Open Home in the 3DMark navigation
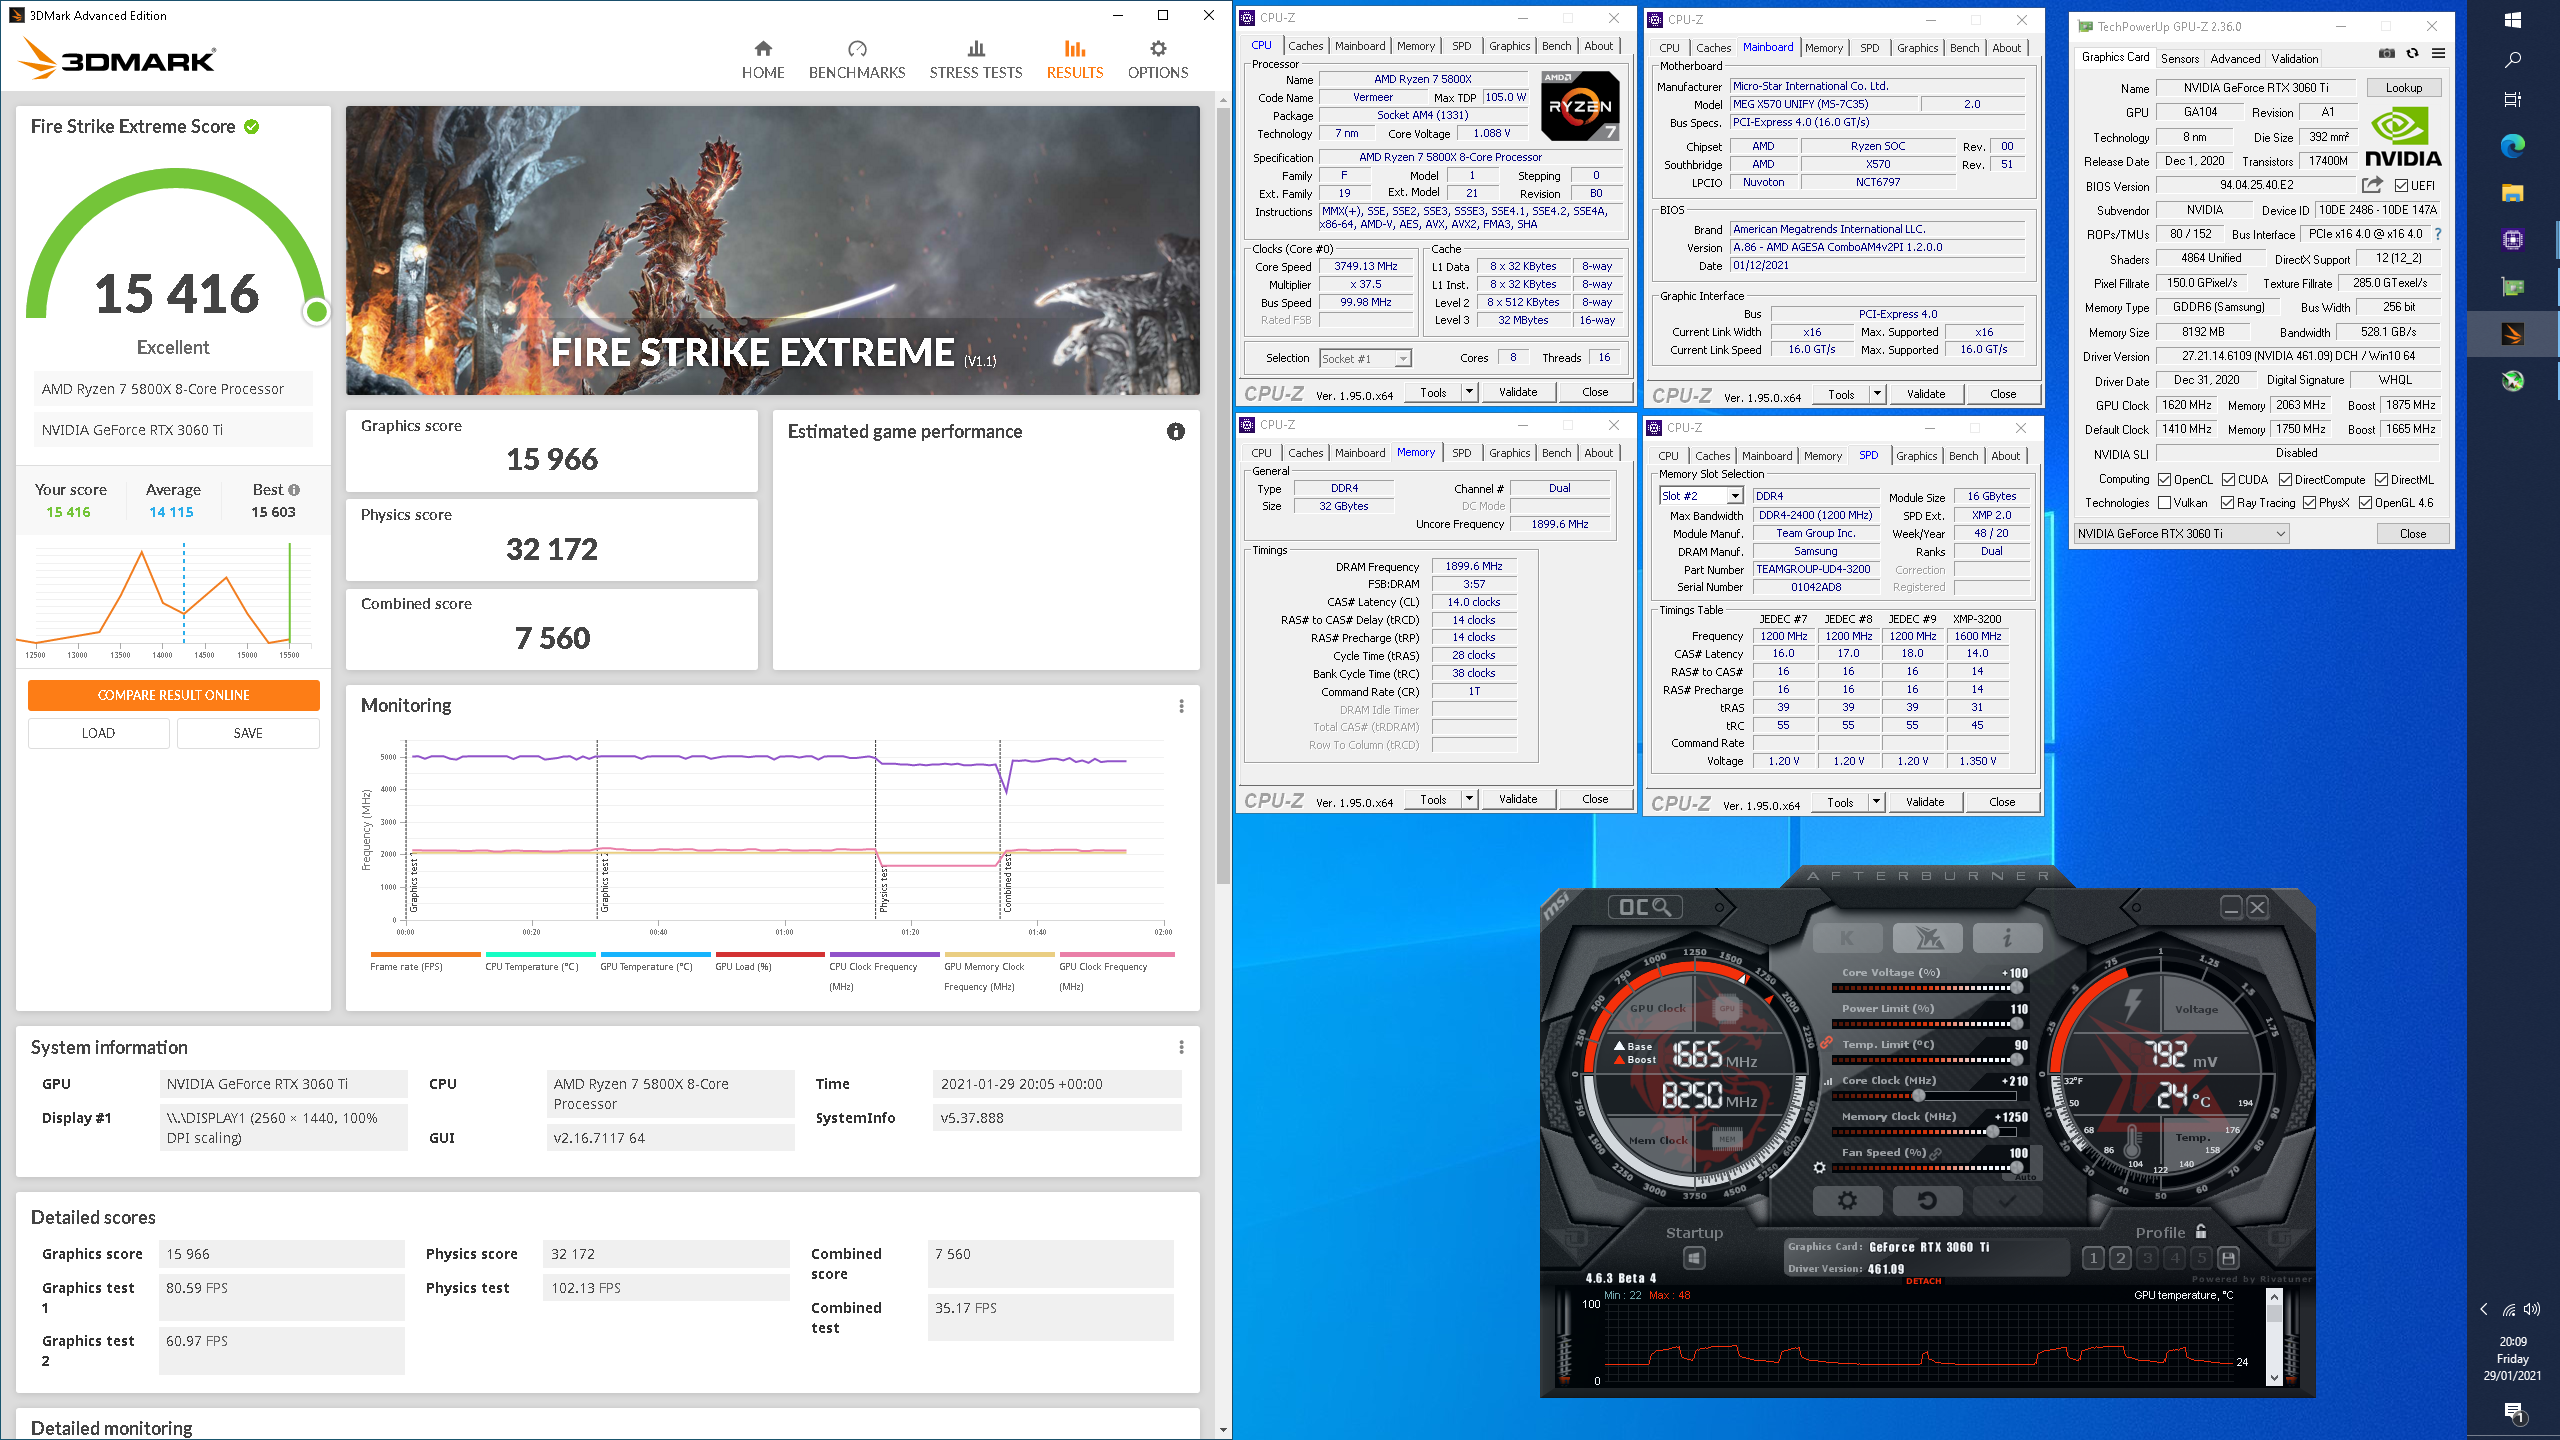 (763, 60)
